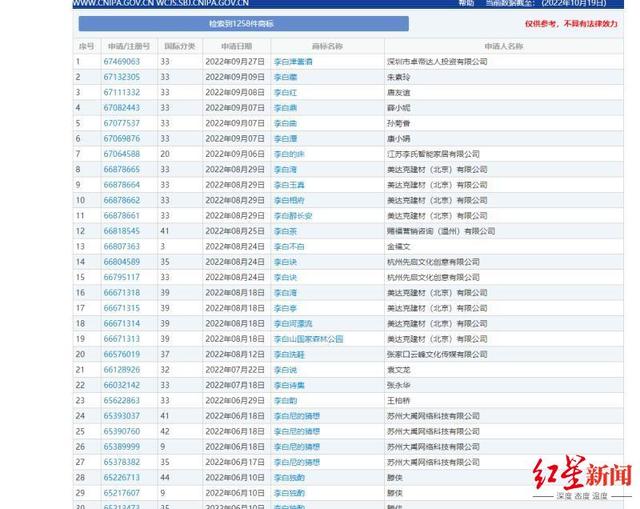The height and width of the screenshot is (509, 640).
Task: Open registration number 65226713
Action: tap(122, 478)
